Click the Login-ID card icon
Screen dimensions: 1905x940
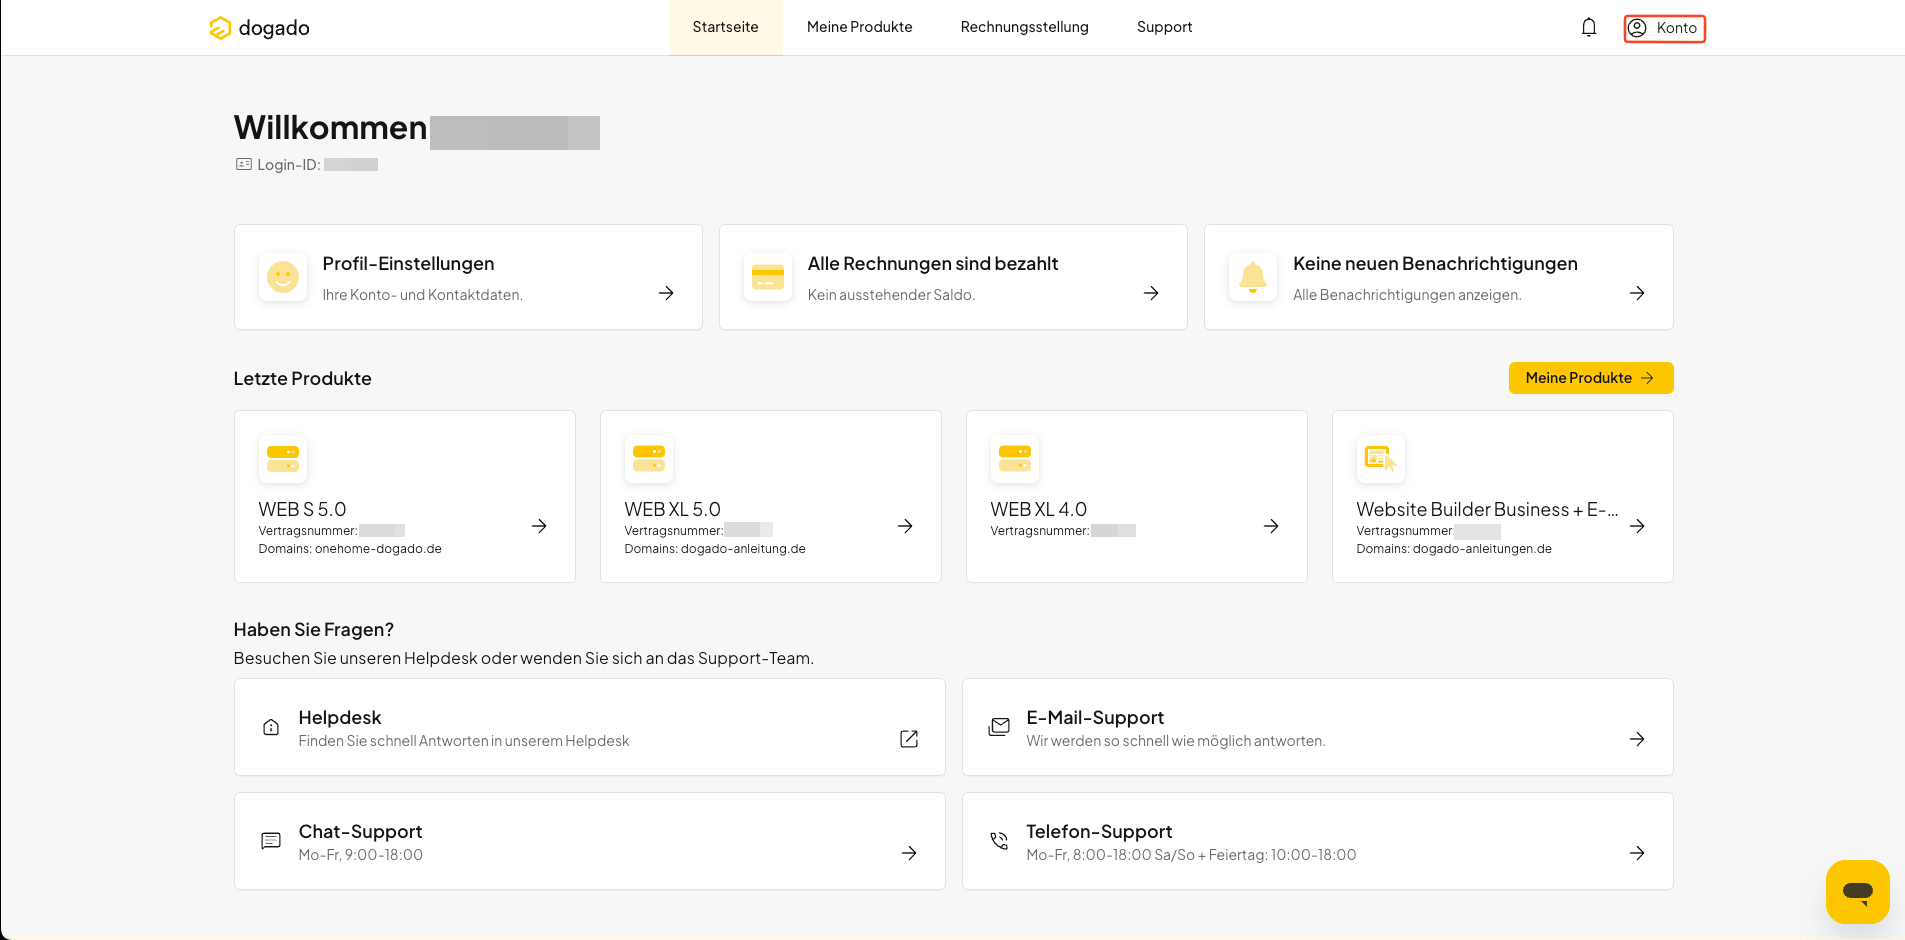[244, 164]
